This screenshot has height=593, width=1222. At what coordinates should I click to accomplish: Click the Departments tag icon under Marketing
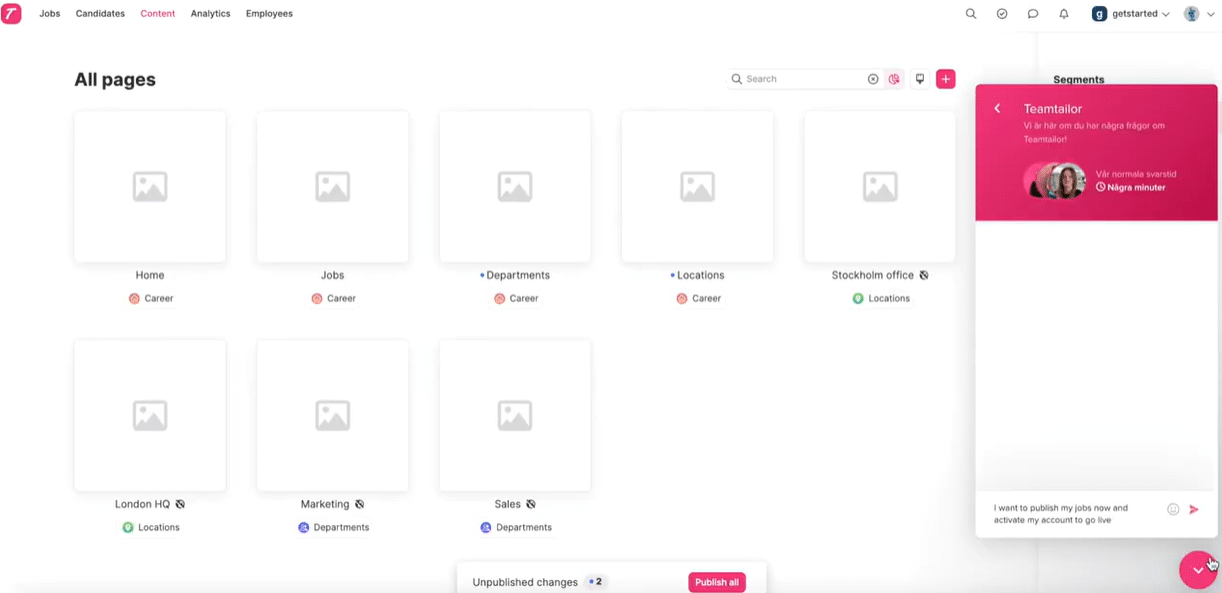304,527
